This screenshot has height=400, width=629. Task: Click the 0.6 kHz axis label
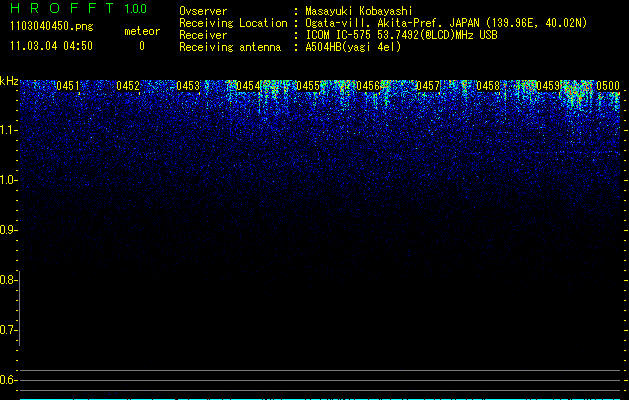[x=8, y=380]
